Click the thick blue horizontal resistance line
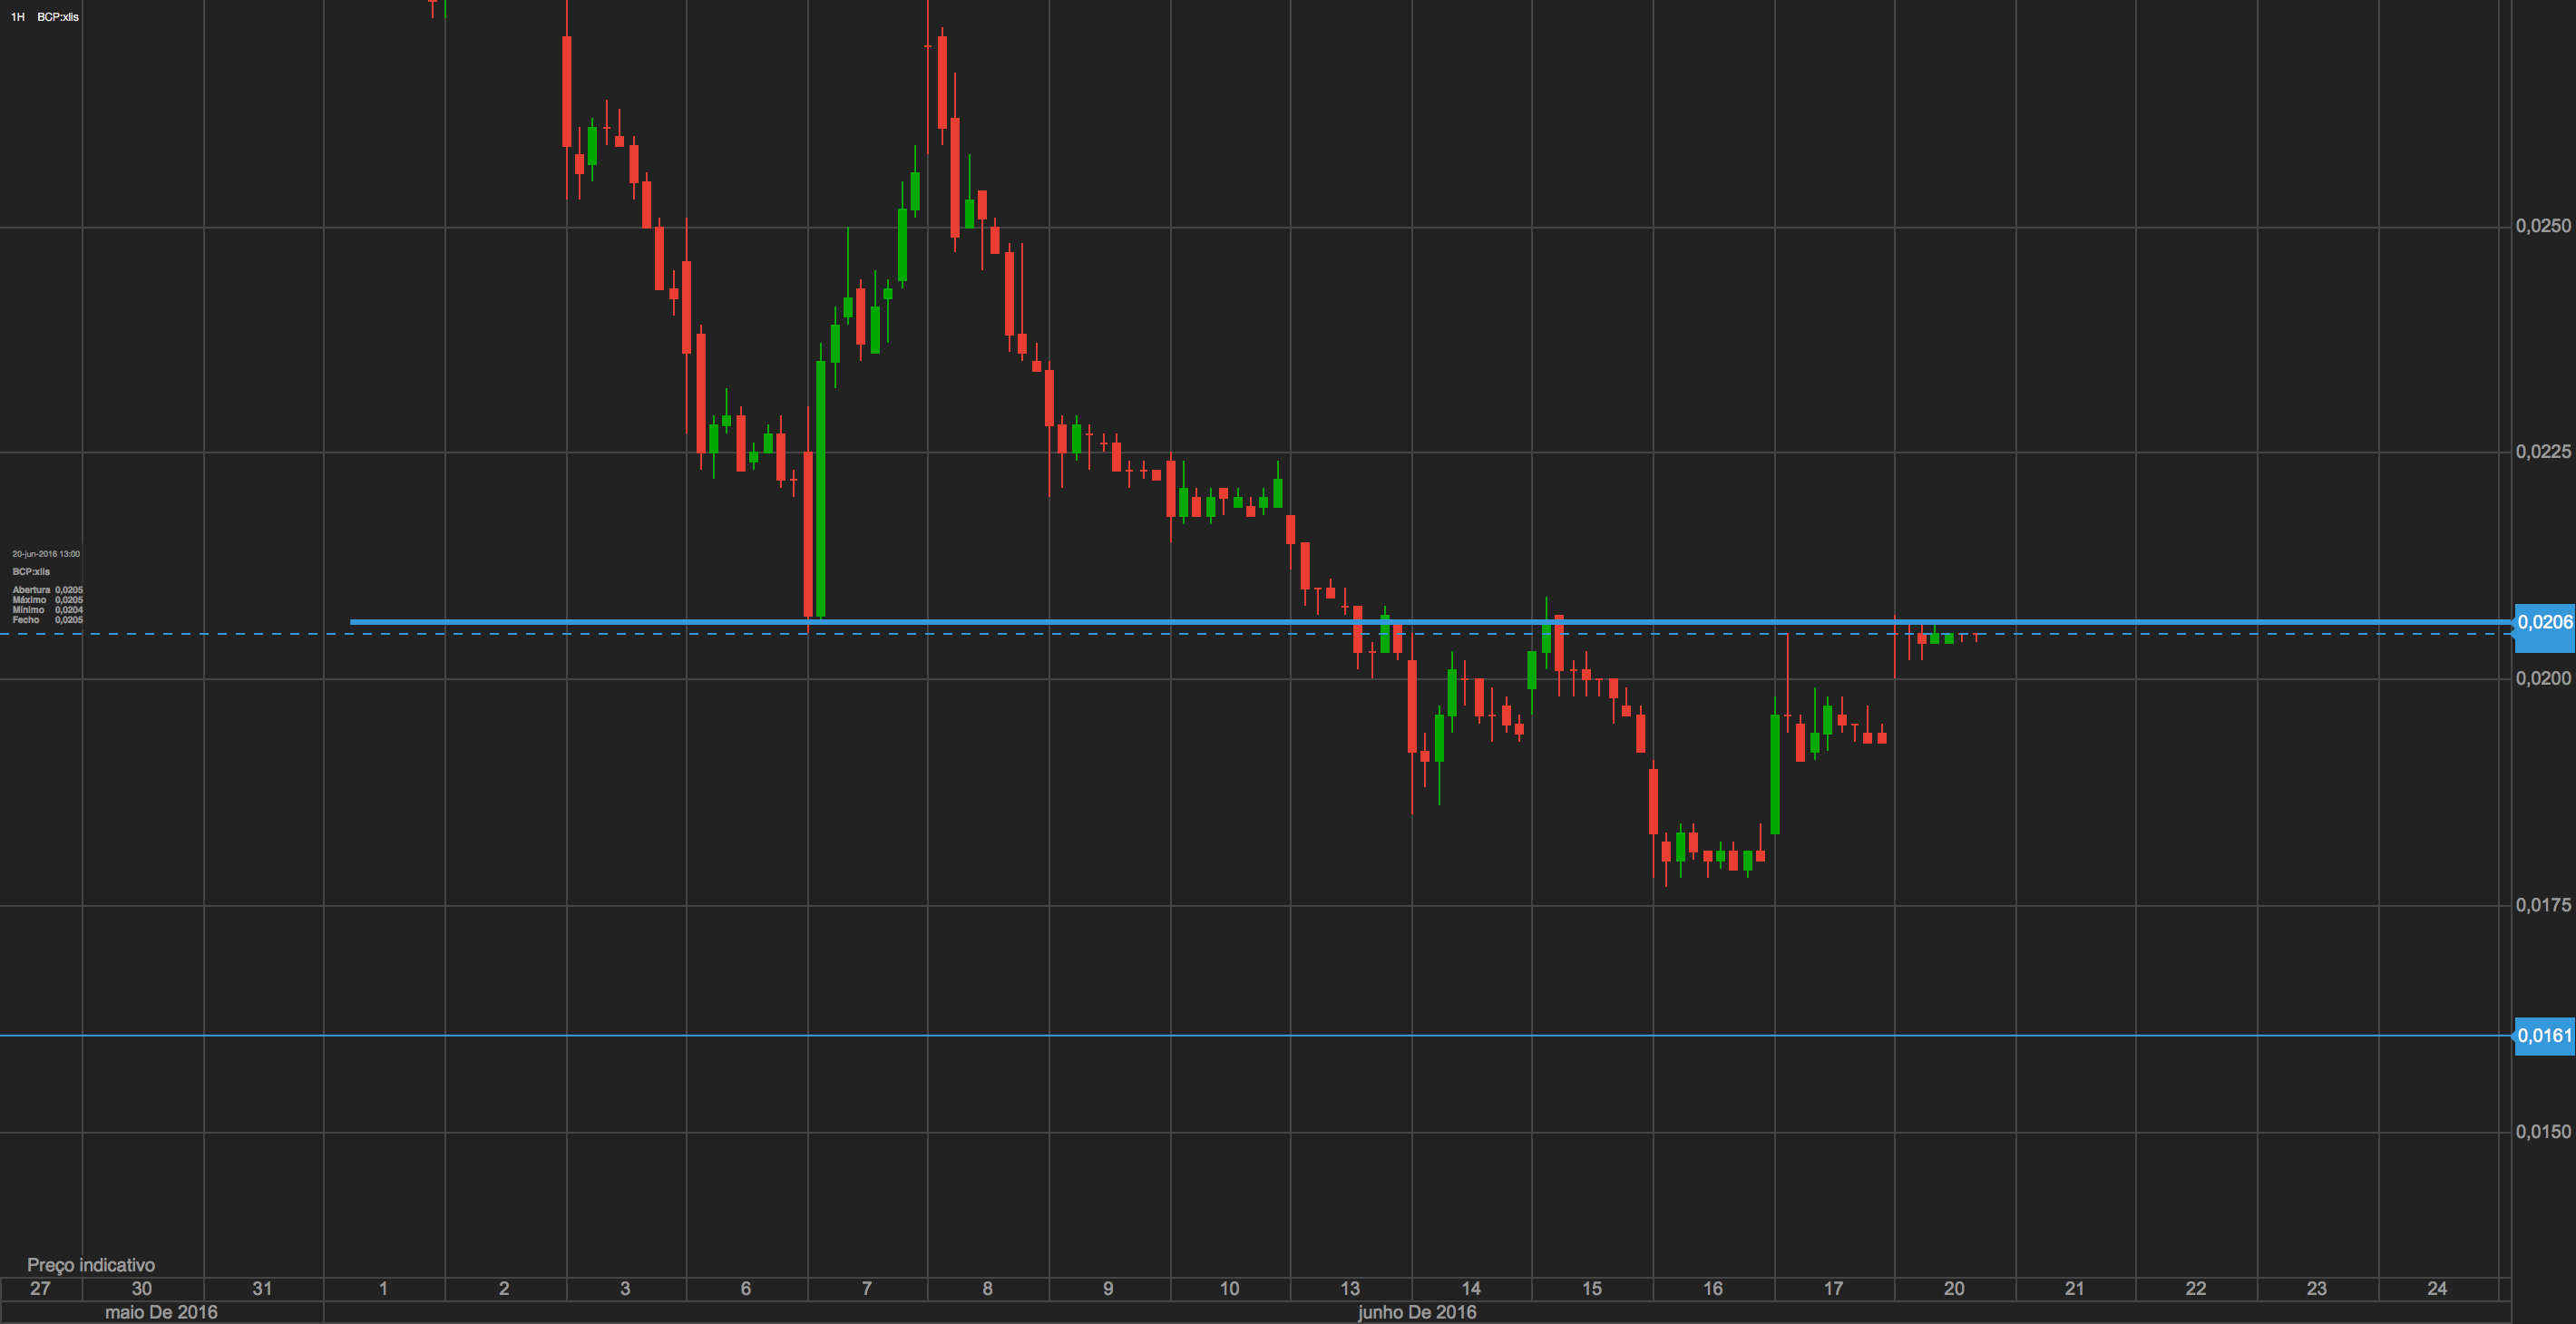 point(1100,622)
